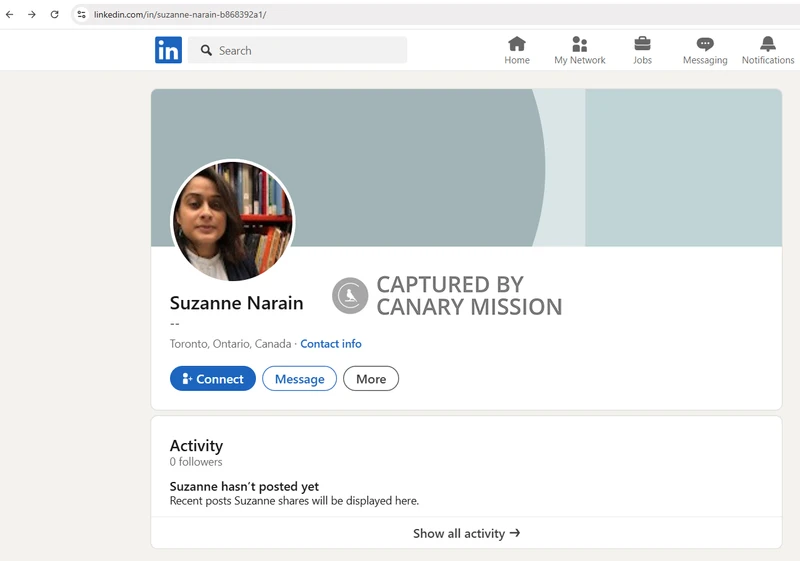The width and height of the screenshot is (800, 561).
Task: Click the 0 followers text
Action: point(196,462)
